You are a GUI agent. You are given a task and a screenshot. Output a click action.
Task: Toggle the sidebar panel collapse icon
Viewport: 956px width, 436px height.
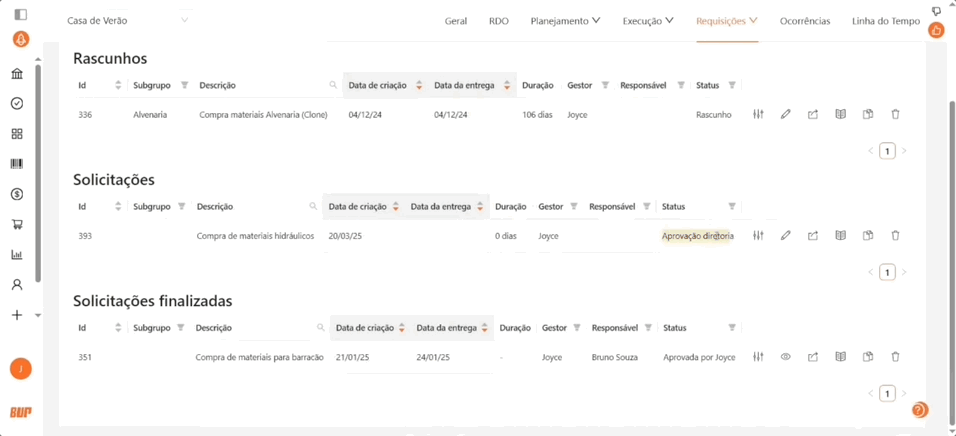[21, 13]
